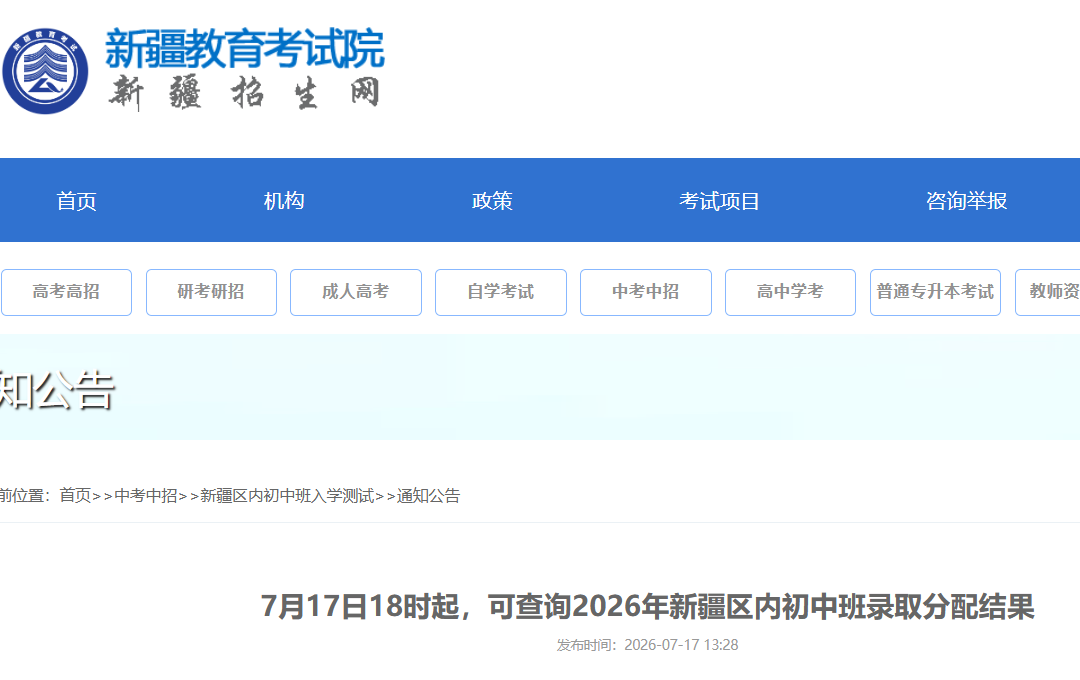The image size is (1080, 680).
Task: Click the 研考研招 category button
Action: point(211,292)
